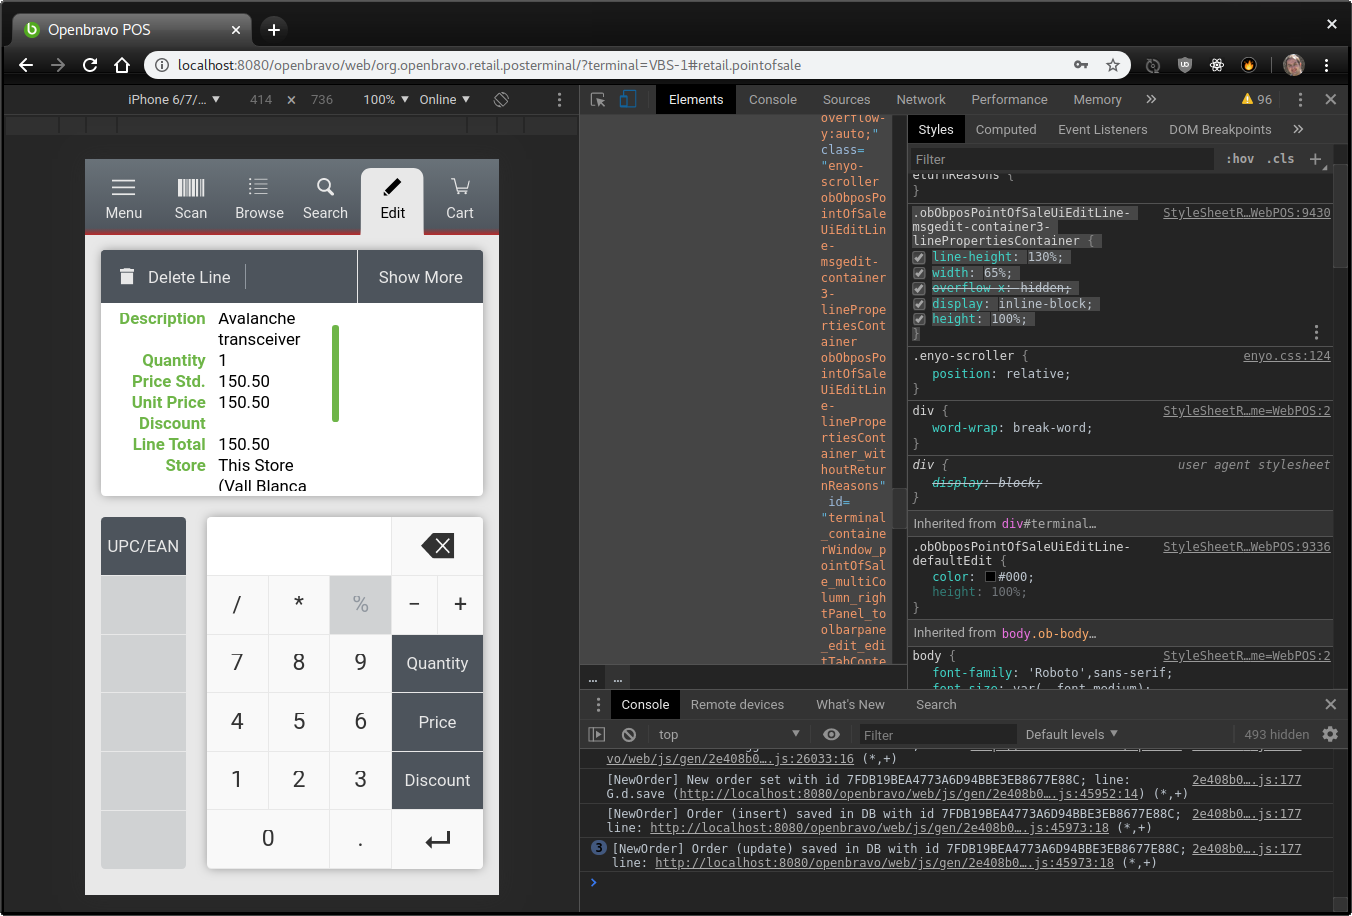The height and width of the screenshot is (916, 1352).
Task: Open the Menu hamburger icon
Action: [x=123, y=188]
